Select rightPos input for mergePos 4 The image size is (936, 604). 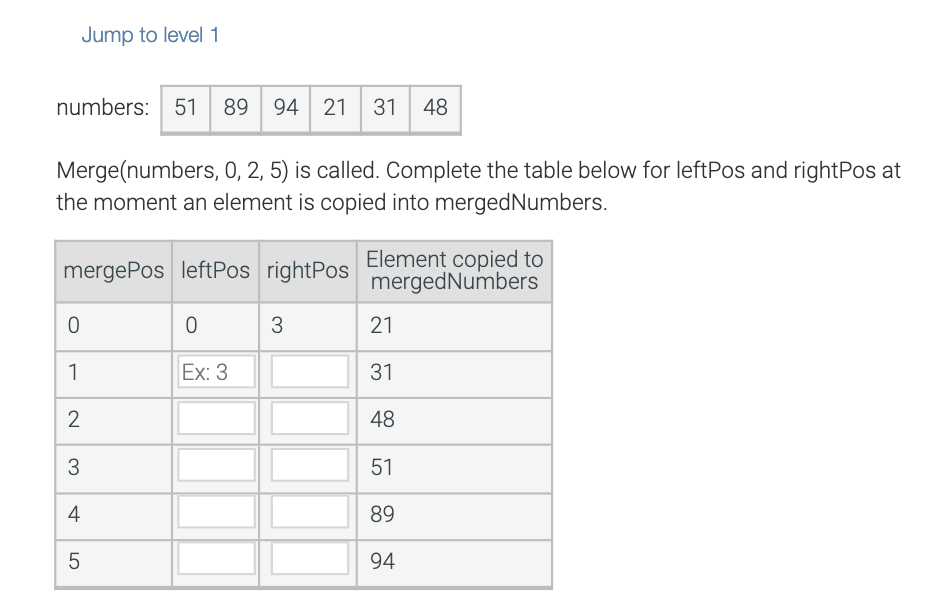click(309, 512)
